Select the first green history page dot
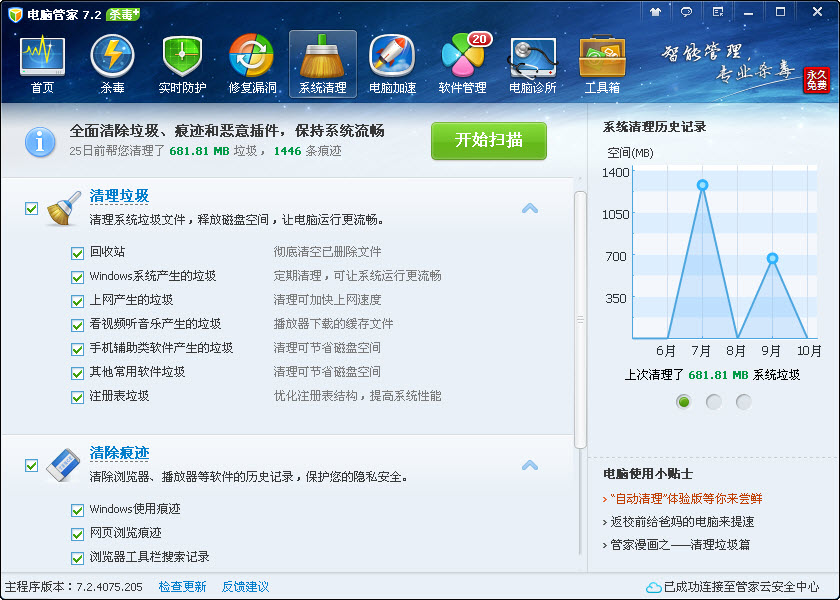Screen dimensions: 840x600 click(684, 401)
